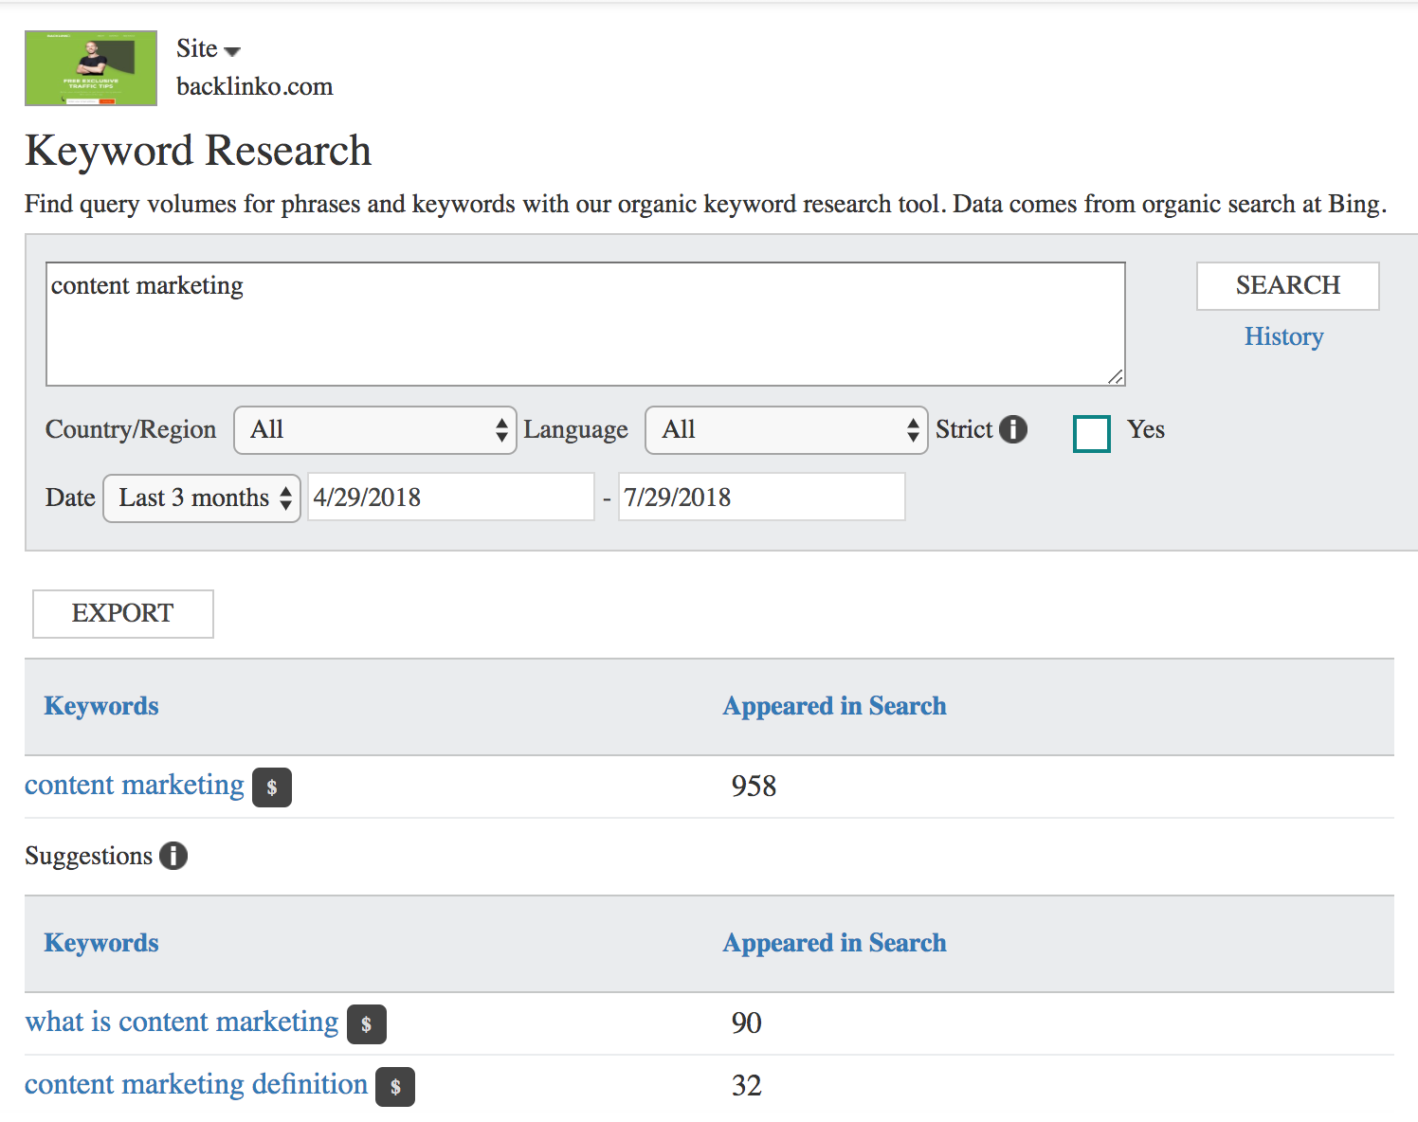1418x1122 pixels.
Task: Click the EXPORT button
Action: (x=122, y=613)
